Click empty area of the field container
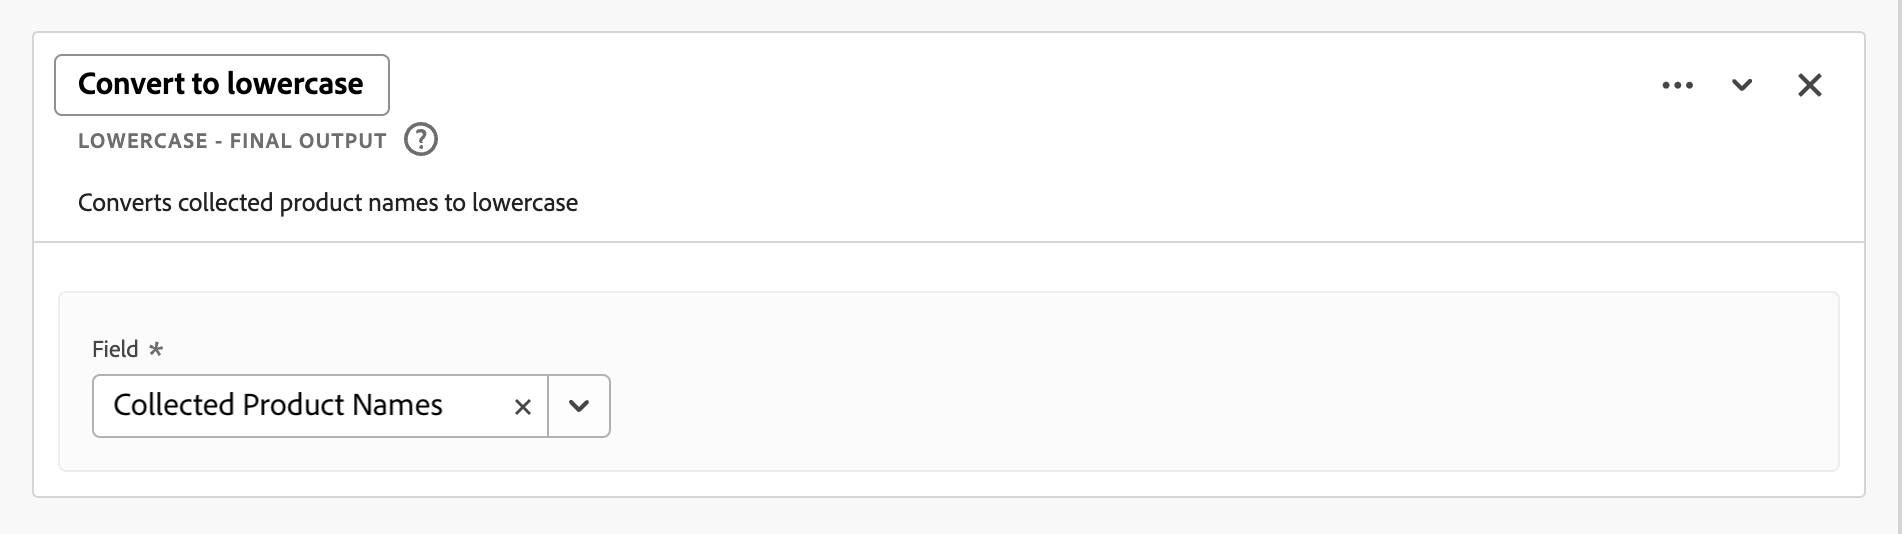The width and height of the screenshot is (1902, 534). tap(1200, 400)
